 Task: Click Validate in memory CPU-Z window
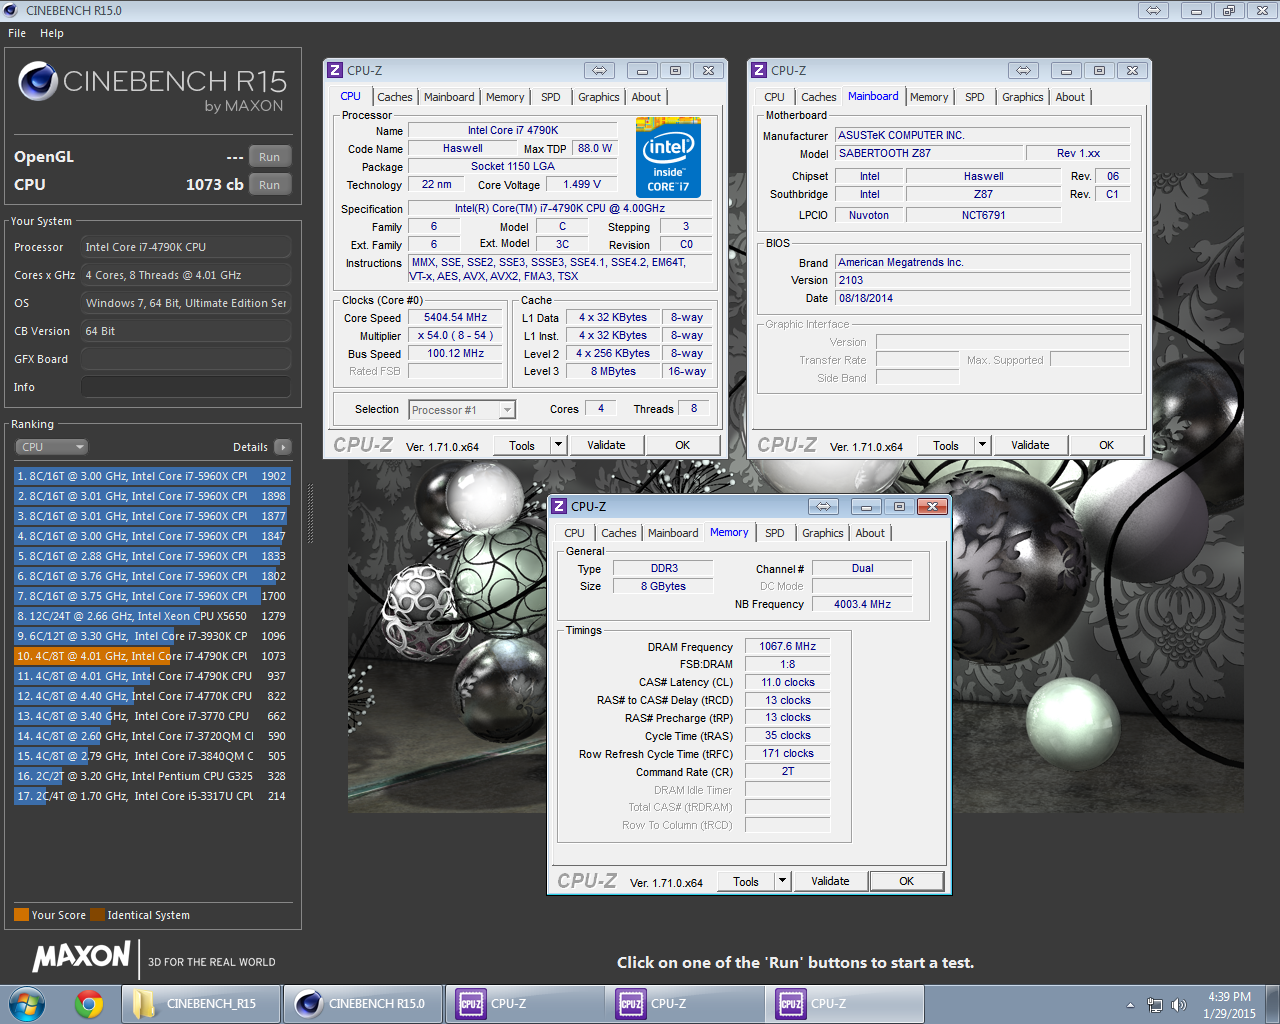click(x=830, y=882)
